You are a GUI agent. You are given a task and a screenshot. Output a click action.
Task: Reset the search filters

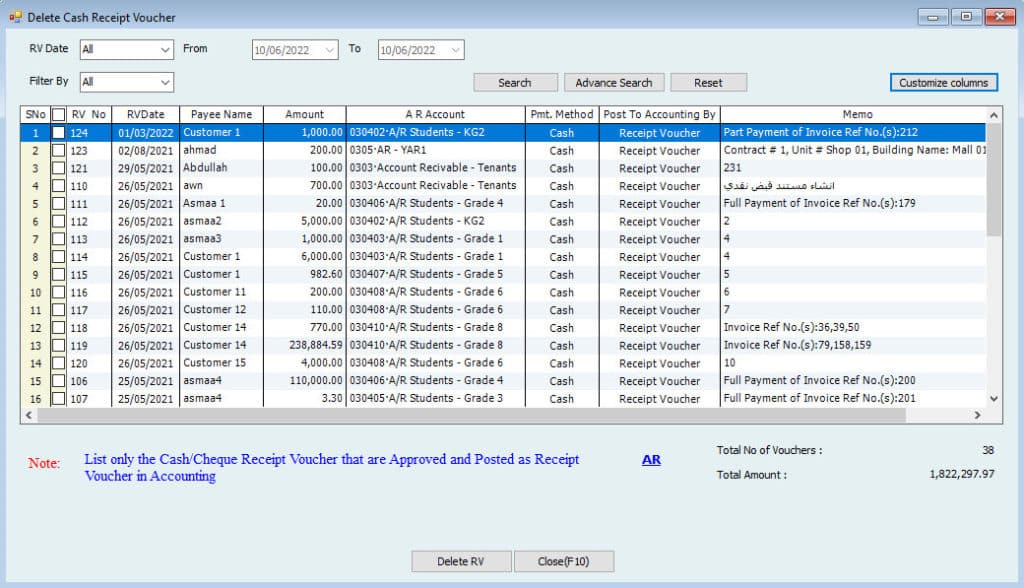coord(708,83)
